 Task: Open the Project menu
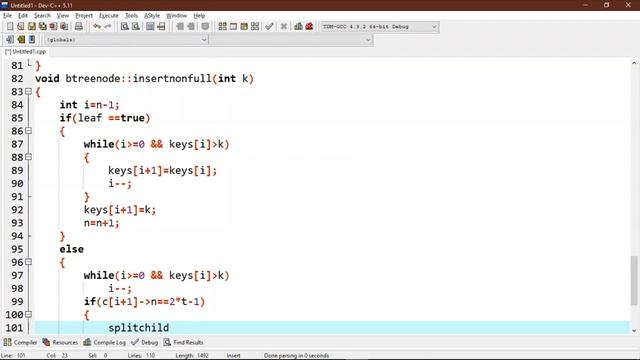[84, 16]
